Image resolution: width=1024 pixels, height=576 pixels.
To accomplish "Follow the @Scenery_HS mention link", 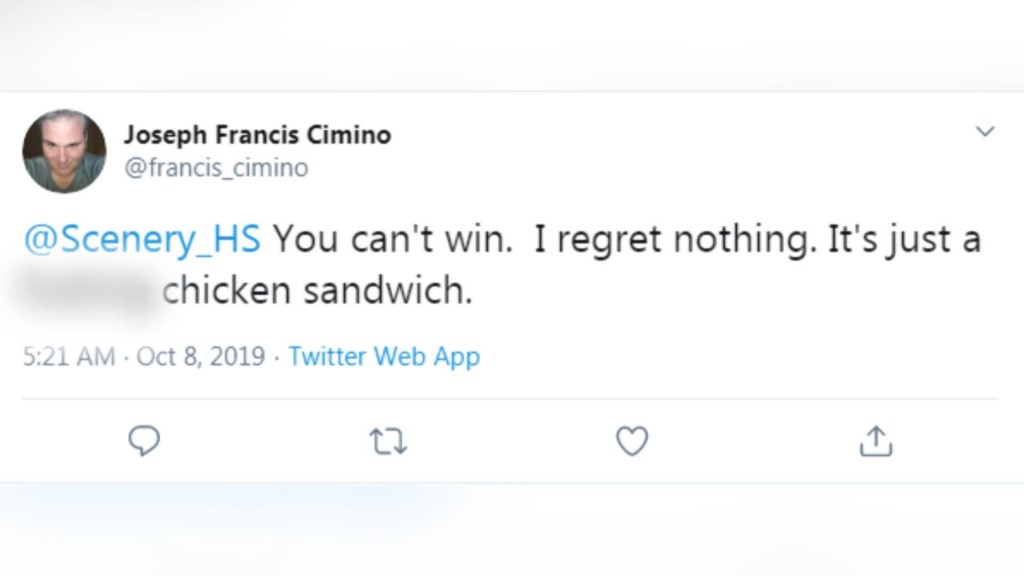I will coord(141,240).
